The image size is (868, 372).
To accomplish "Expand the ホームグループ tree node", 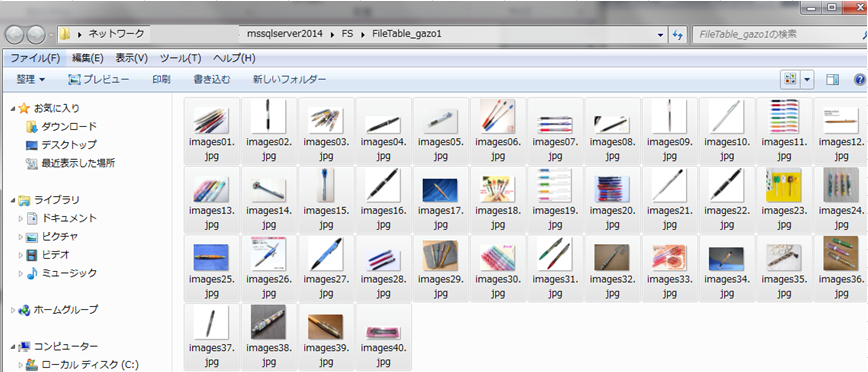I will pyautogui.click(x=13, y=310).
